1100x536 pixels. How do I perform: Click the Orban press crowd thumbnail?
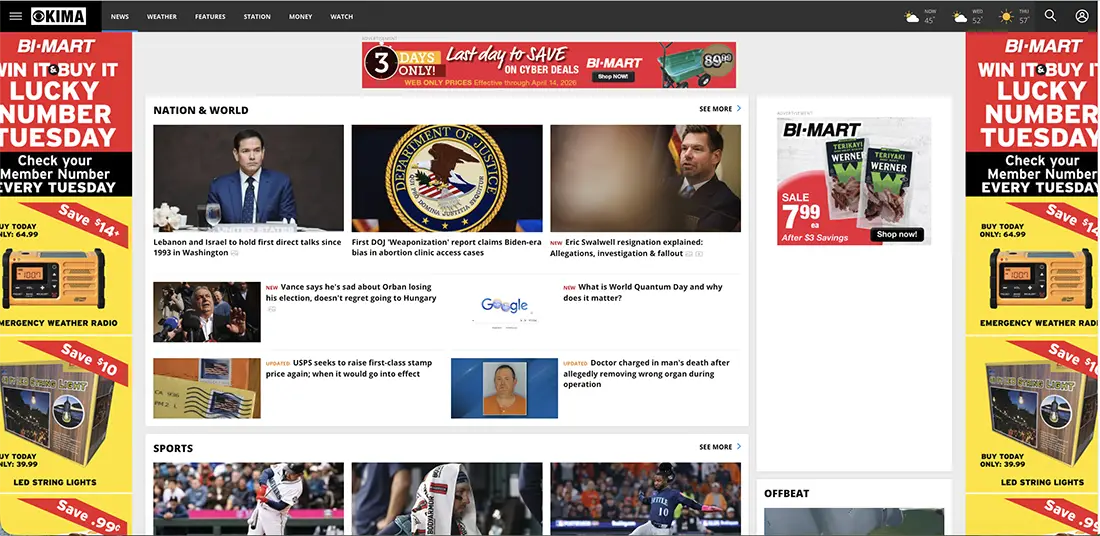pyautogui.click(x=207, y=312)
